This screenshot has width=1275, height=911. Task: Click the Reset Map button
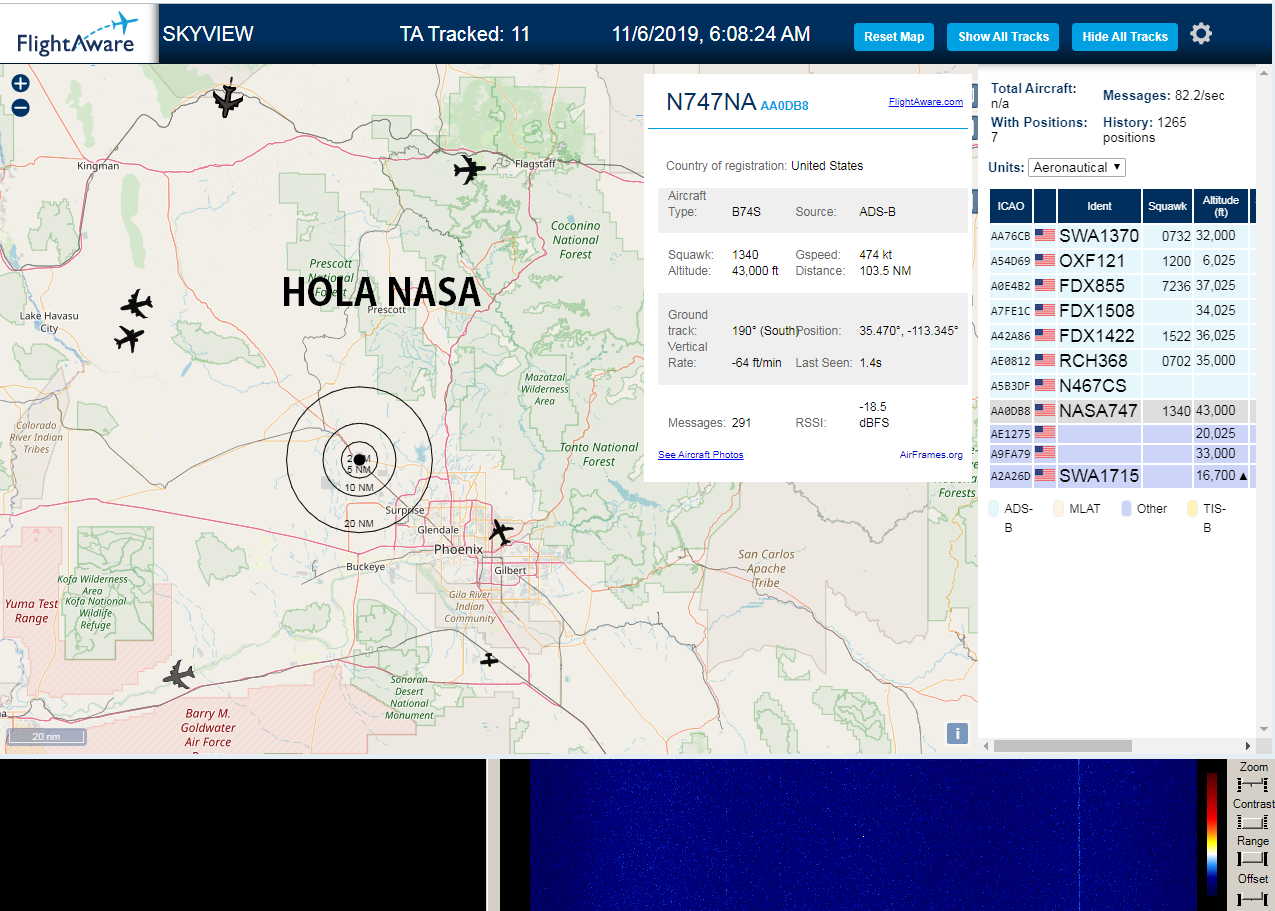(x=894, y=37)
